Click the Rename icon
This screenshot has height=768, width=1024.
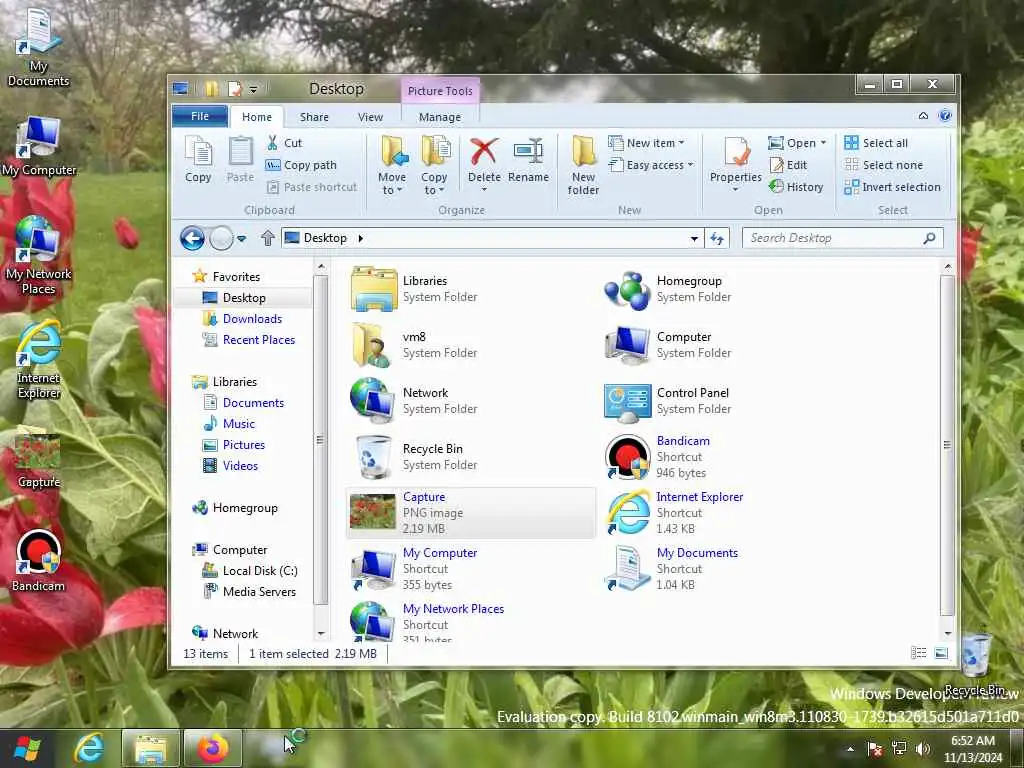[x=528, y=152]
